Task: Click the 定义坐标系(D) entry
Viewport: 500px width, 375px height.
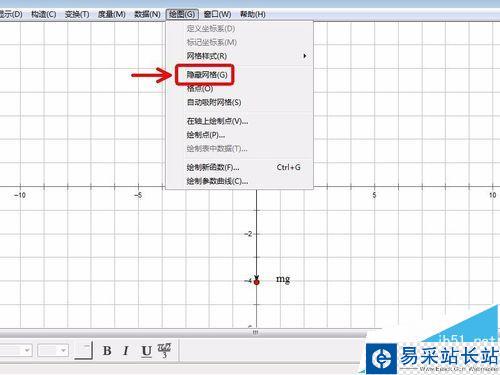Action: (x=239, y=29)
